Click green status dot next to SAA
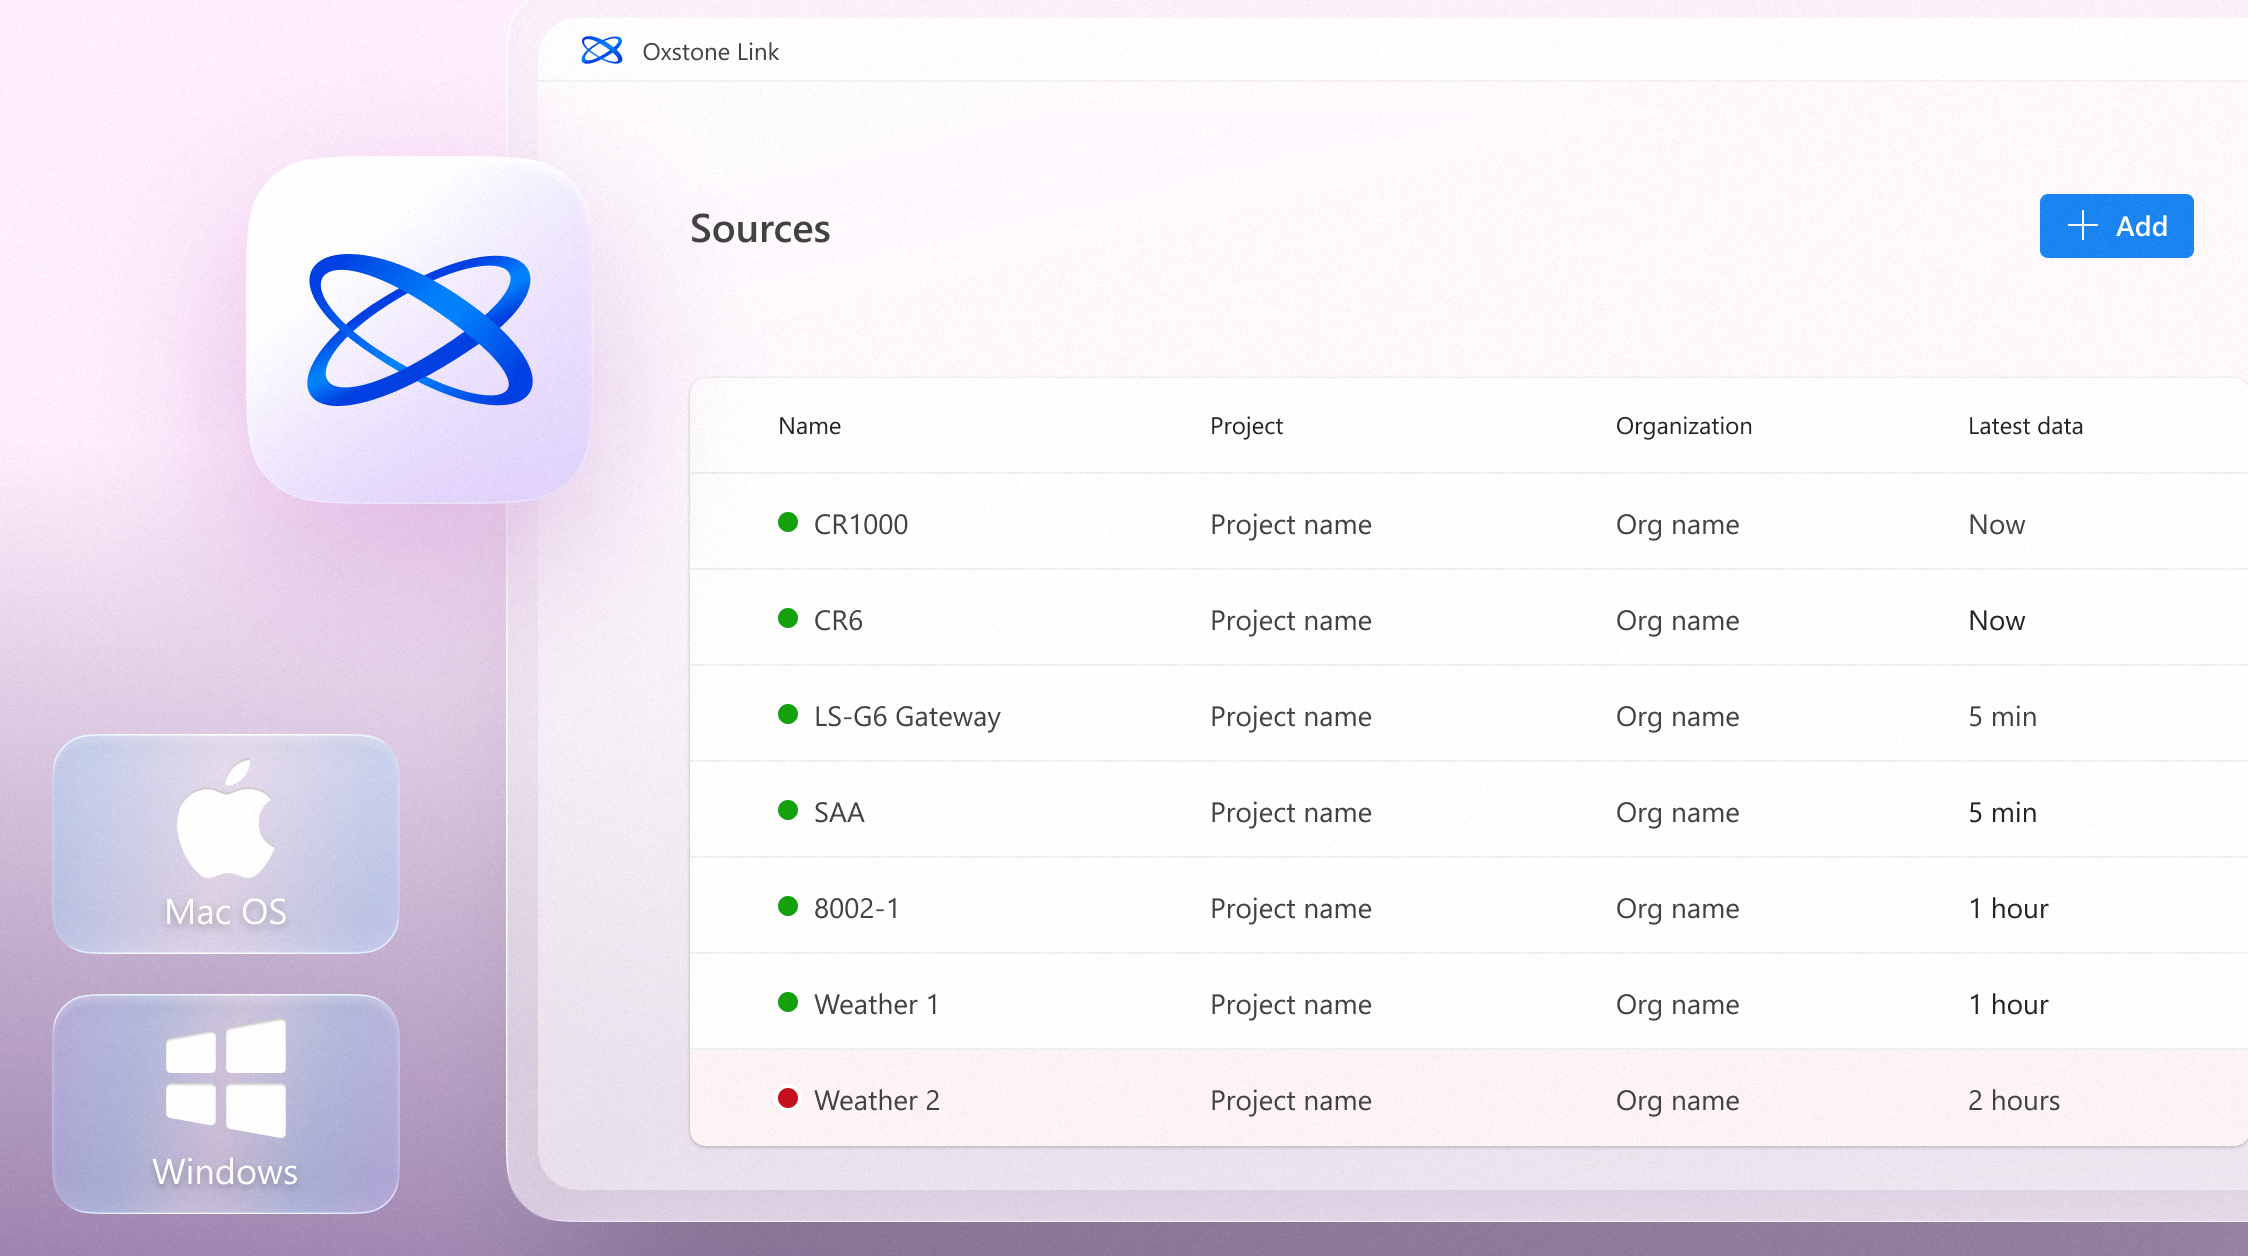2248x1256 pixels. point(788,810)
